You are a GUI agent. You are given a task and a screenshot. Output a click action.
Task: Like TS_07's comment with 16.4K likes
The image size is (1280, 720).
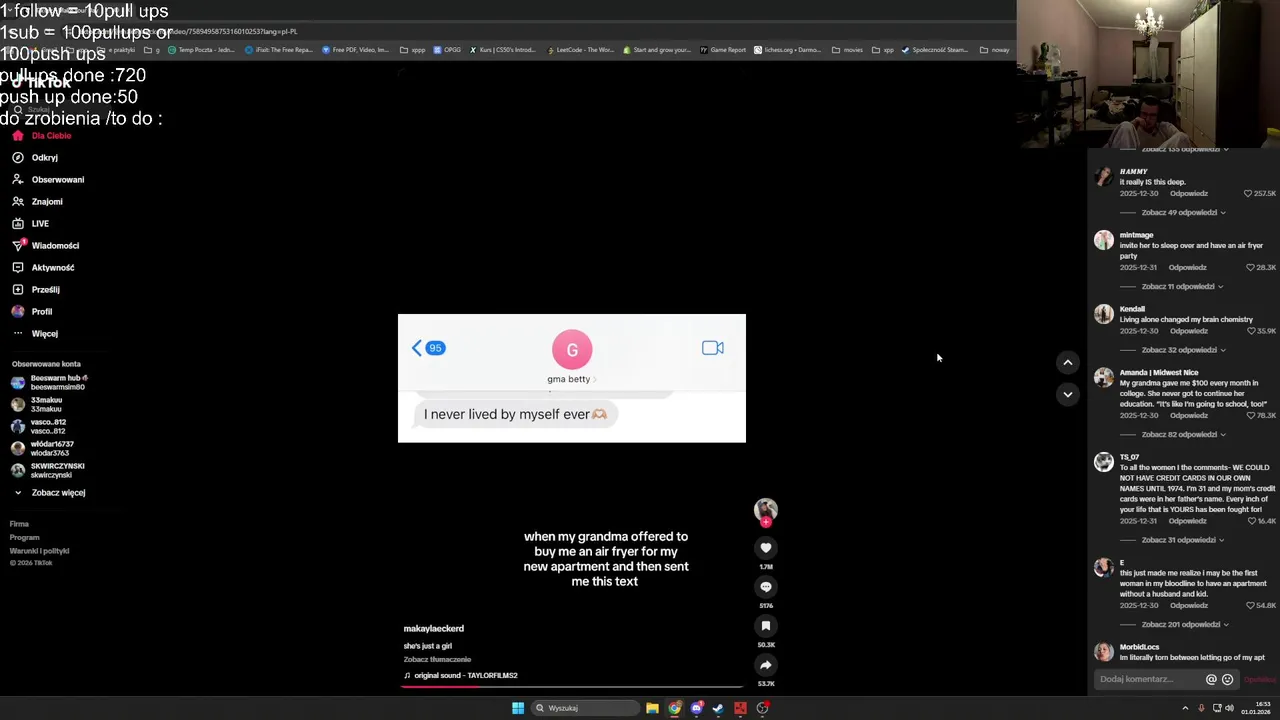coord(1250,521)
